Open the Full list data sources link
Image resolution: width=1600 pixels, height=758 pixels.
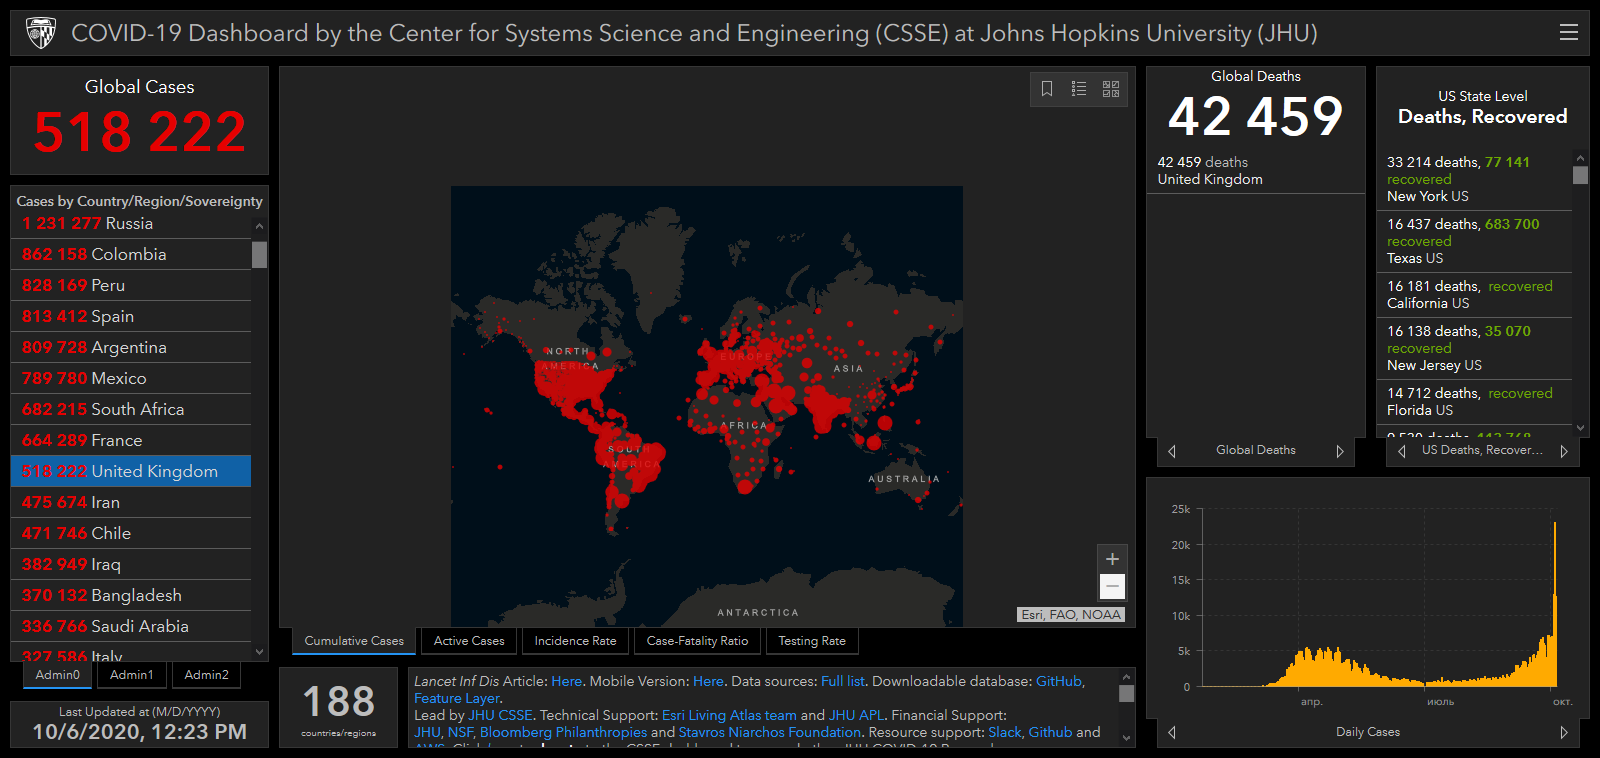(842, 681)
